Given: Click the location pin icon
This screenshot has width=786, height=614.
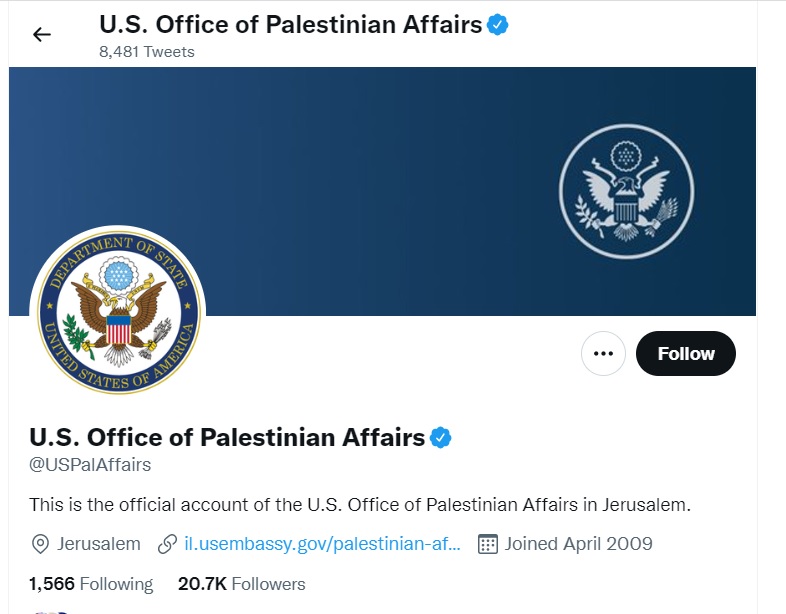Looking at the screenshot, I should pyautogui.click(x=41, y=544).
